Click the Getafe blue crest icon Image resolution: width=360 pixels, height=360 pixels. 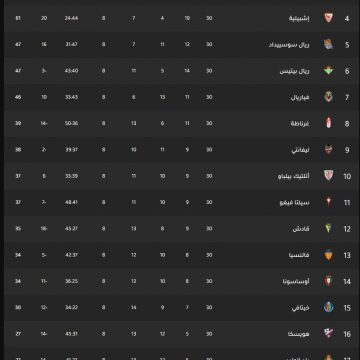click(x=329, y=307)
